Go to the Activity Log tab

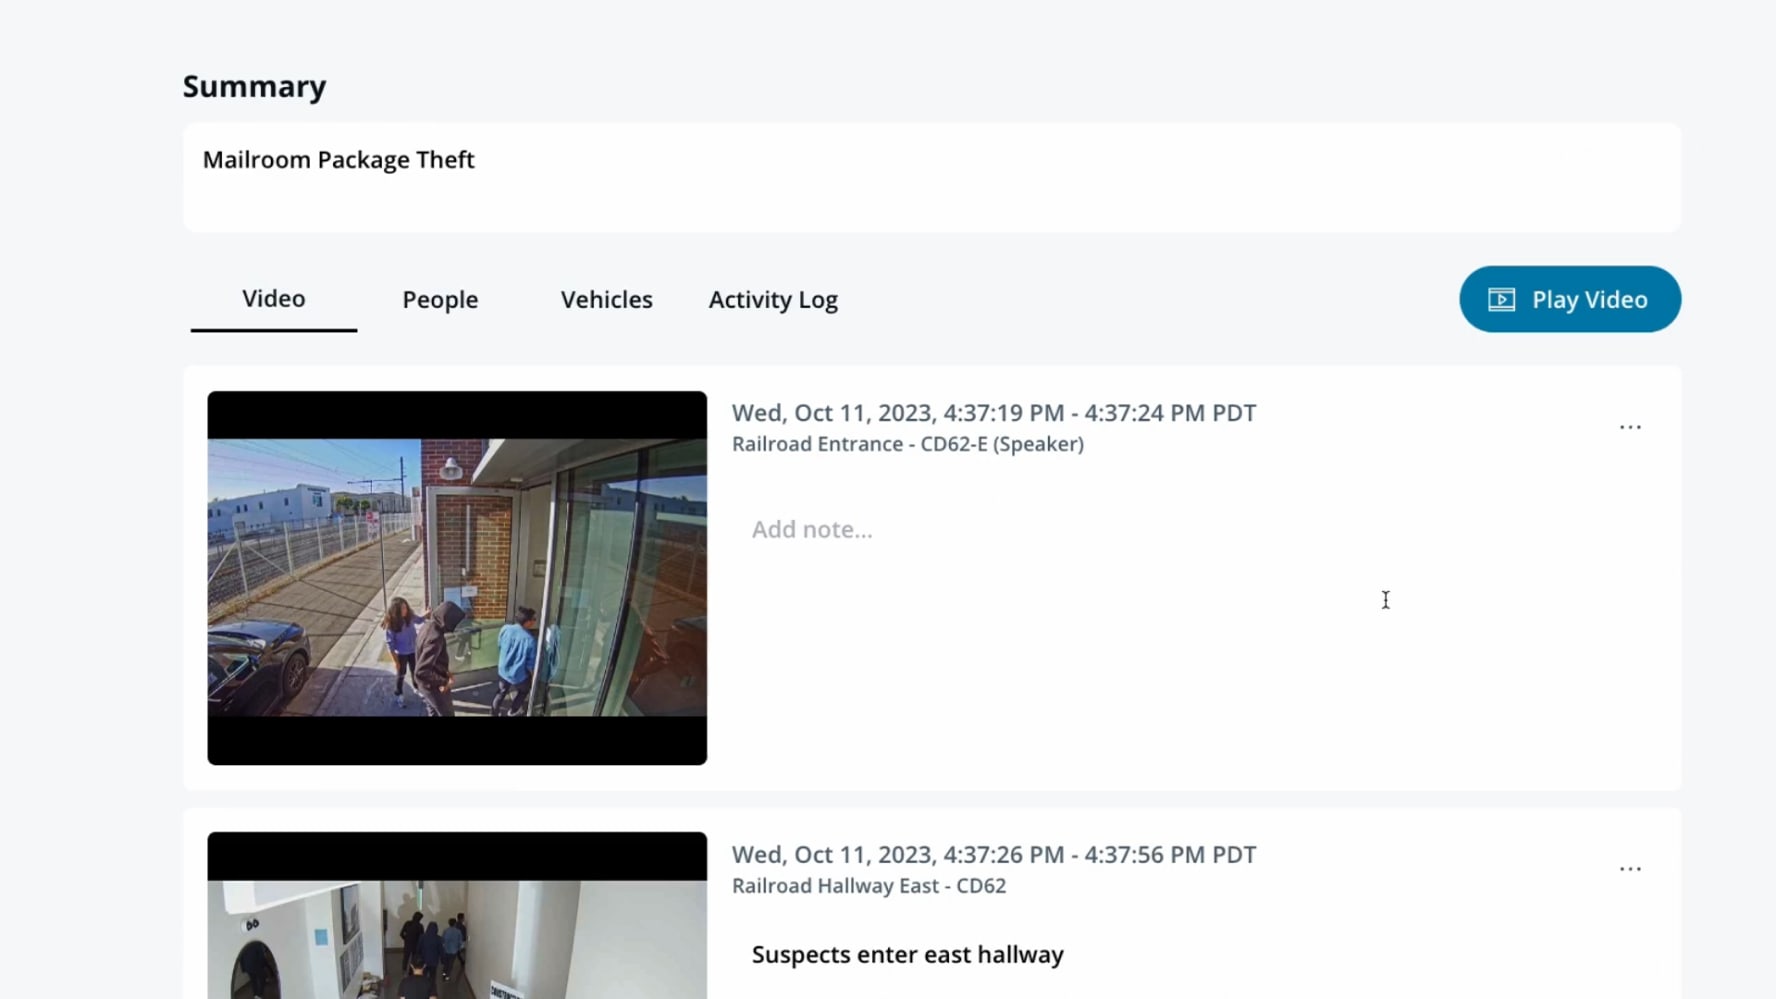(773, 300)
